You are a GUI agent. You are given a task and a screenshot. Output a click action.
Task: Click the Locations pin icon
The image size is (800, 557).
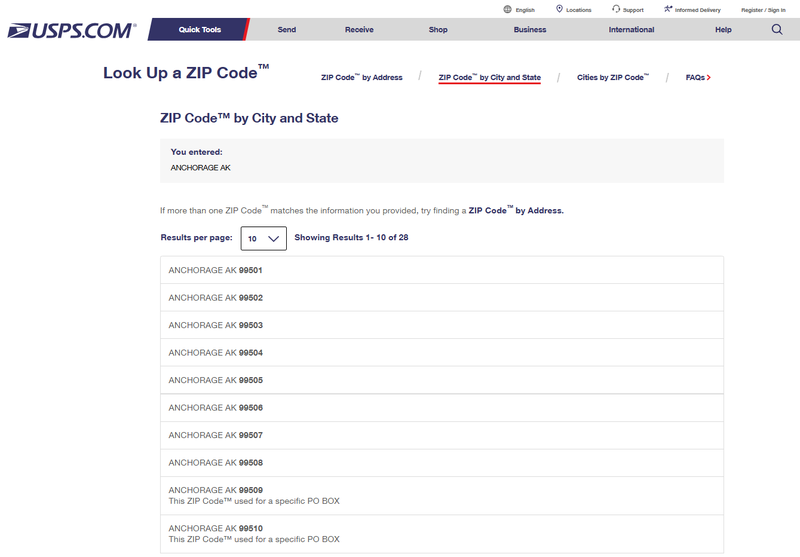(559, 9)
